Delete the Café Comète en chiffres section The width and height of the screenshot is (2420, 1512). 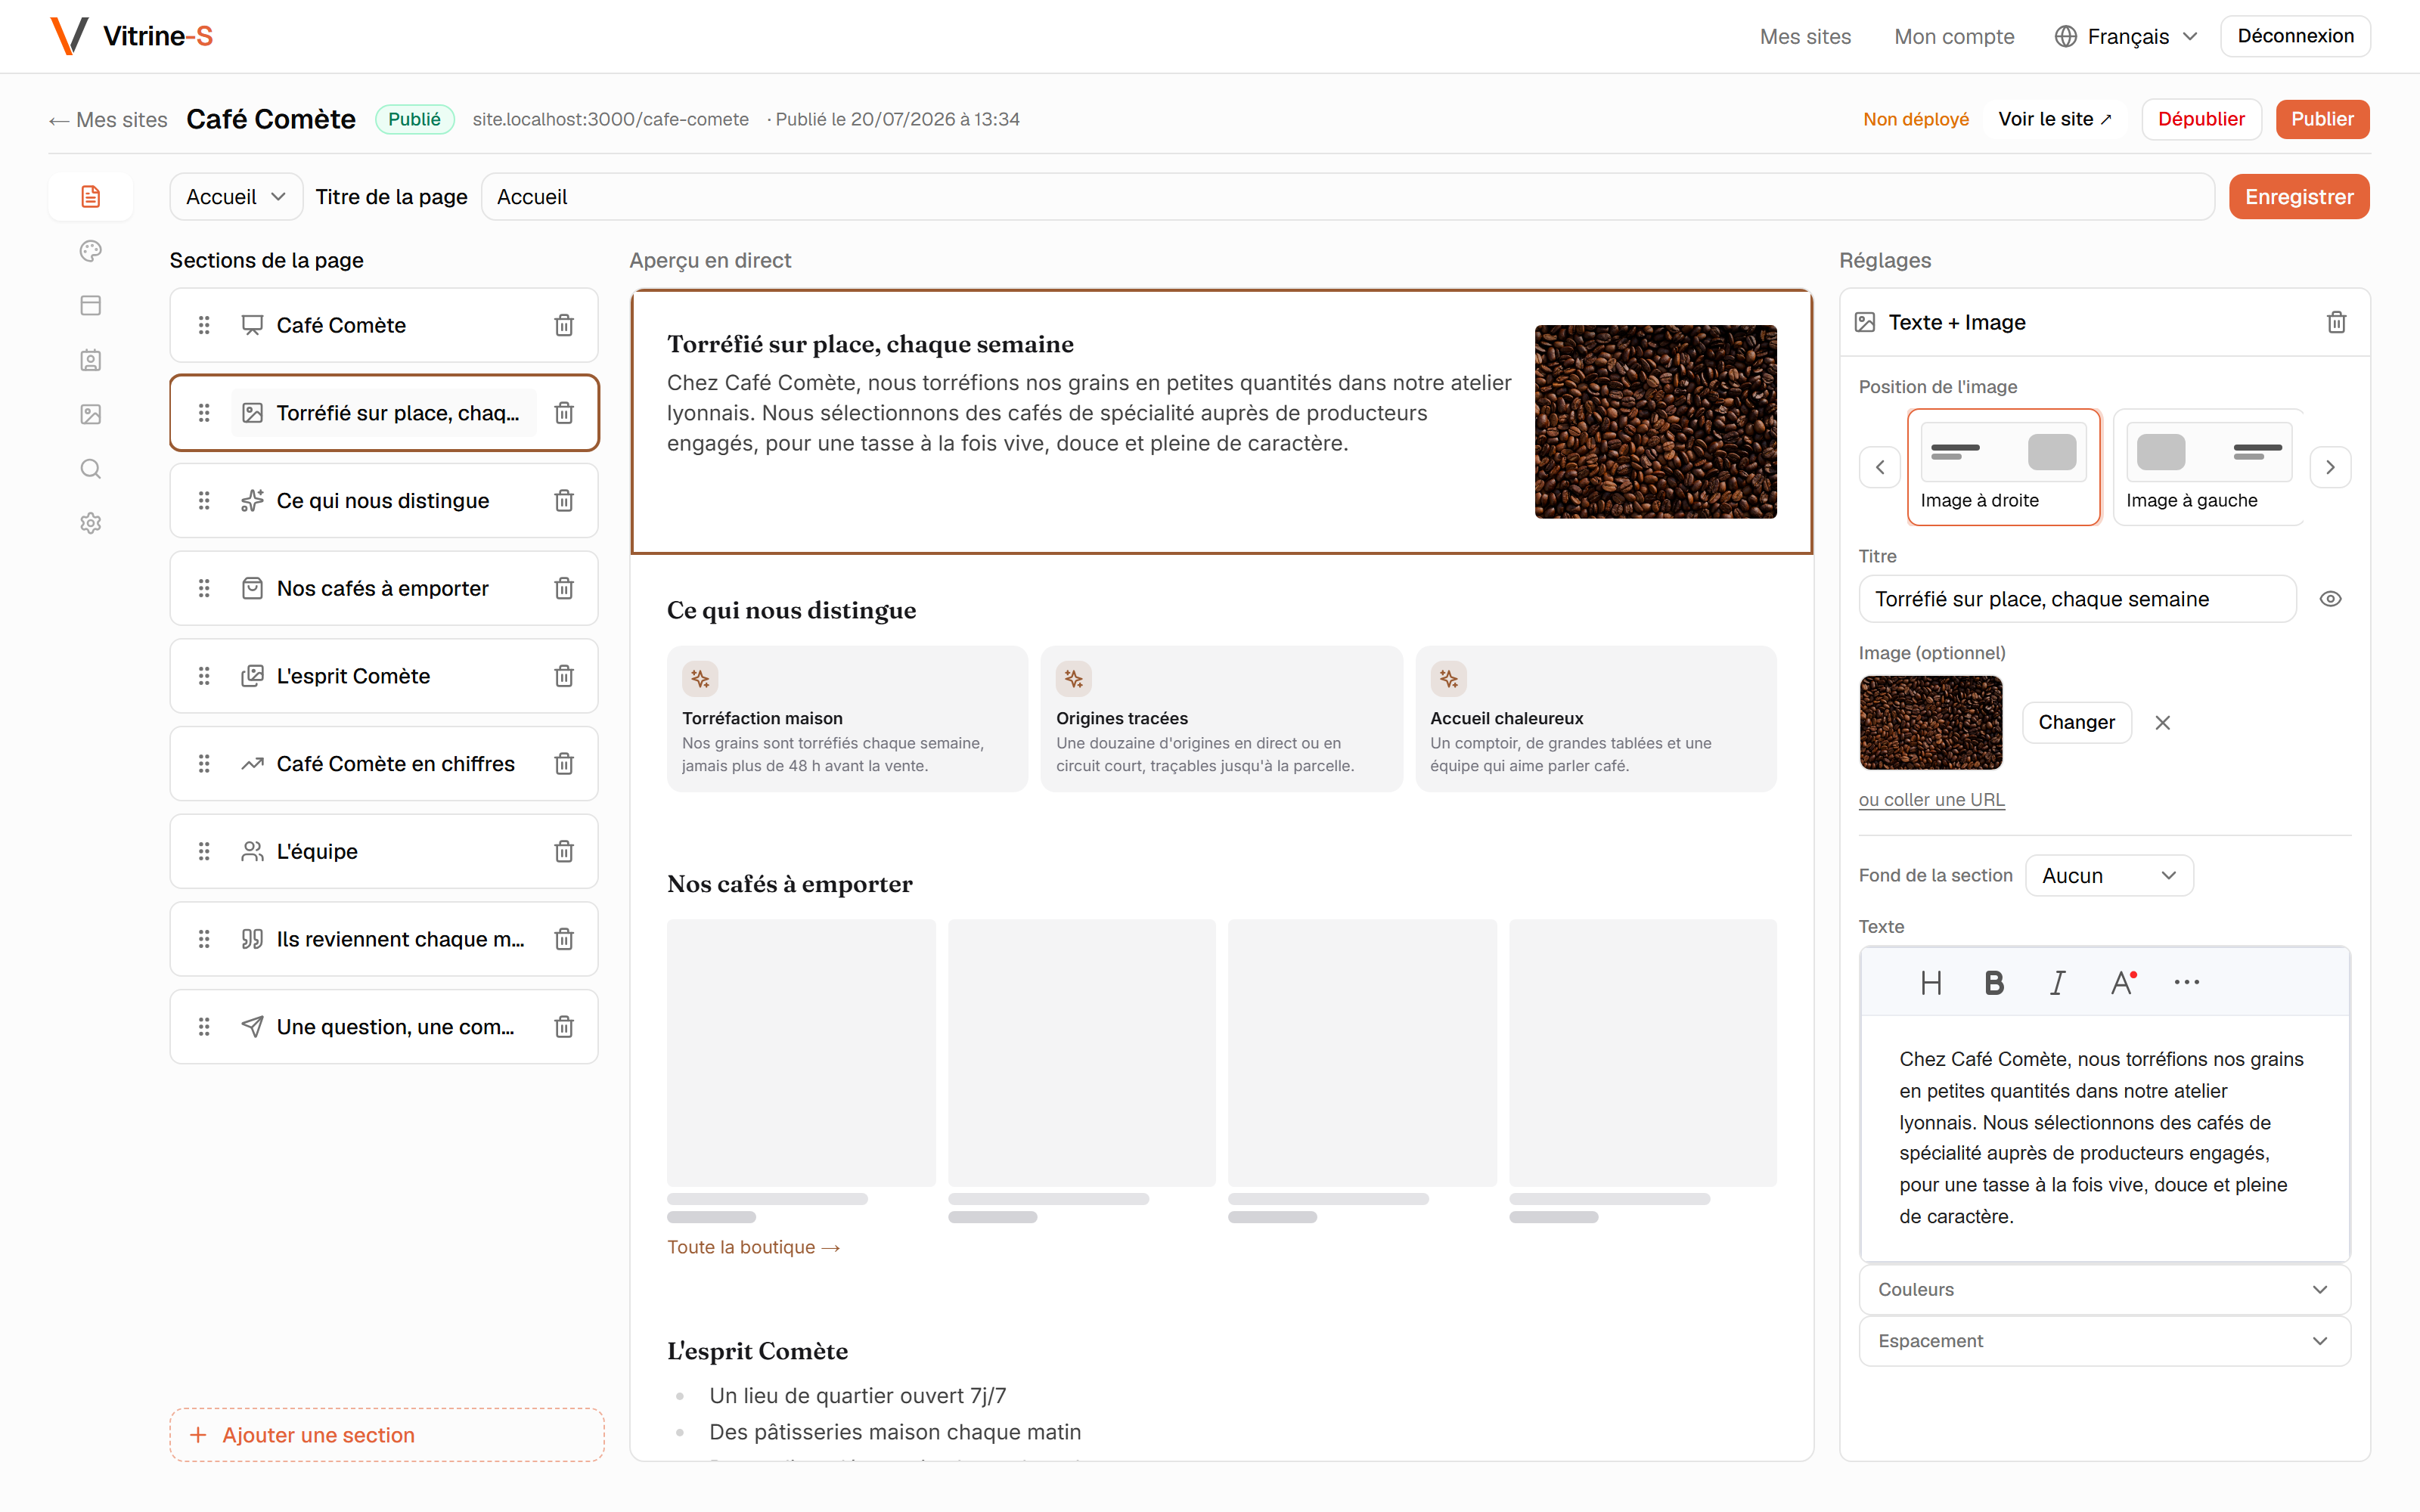[564, 764]
